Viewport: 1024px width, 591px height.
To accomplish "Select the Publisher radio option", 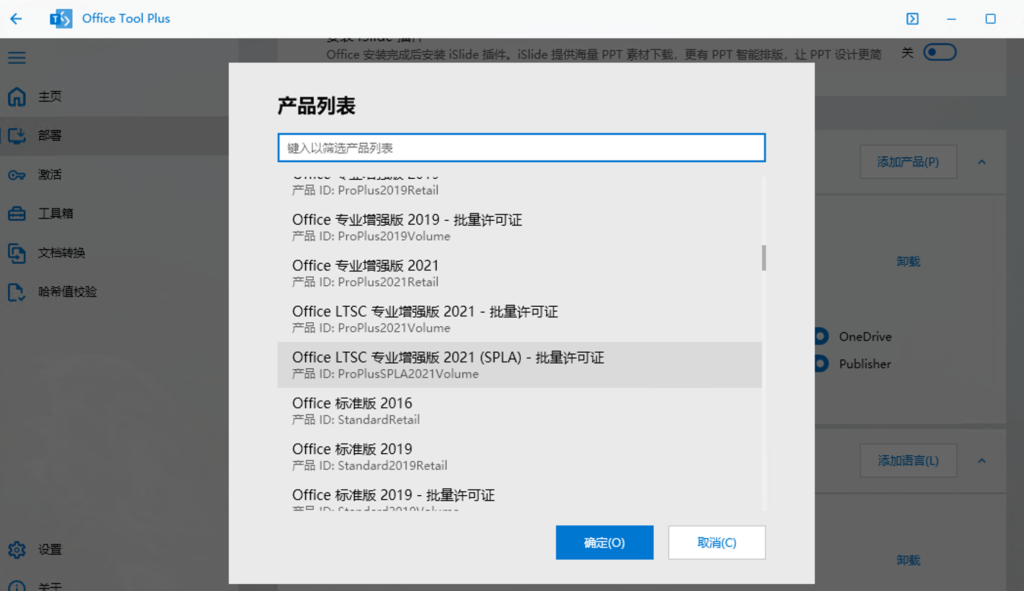I will pos(821,364).
